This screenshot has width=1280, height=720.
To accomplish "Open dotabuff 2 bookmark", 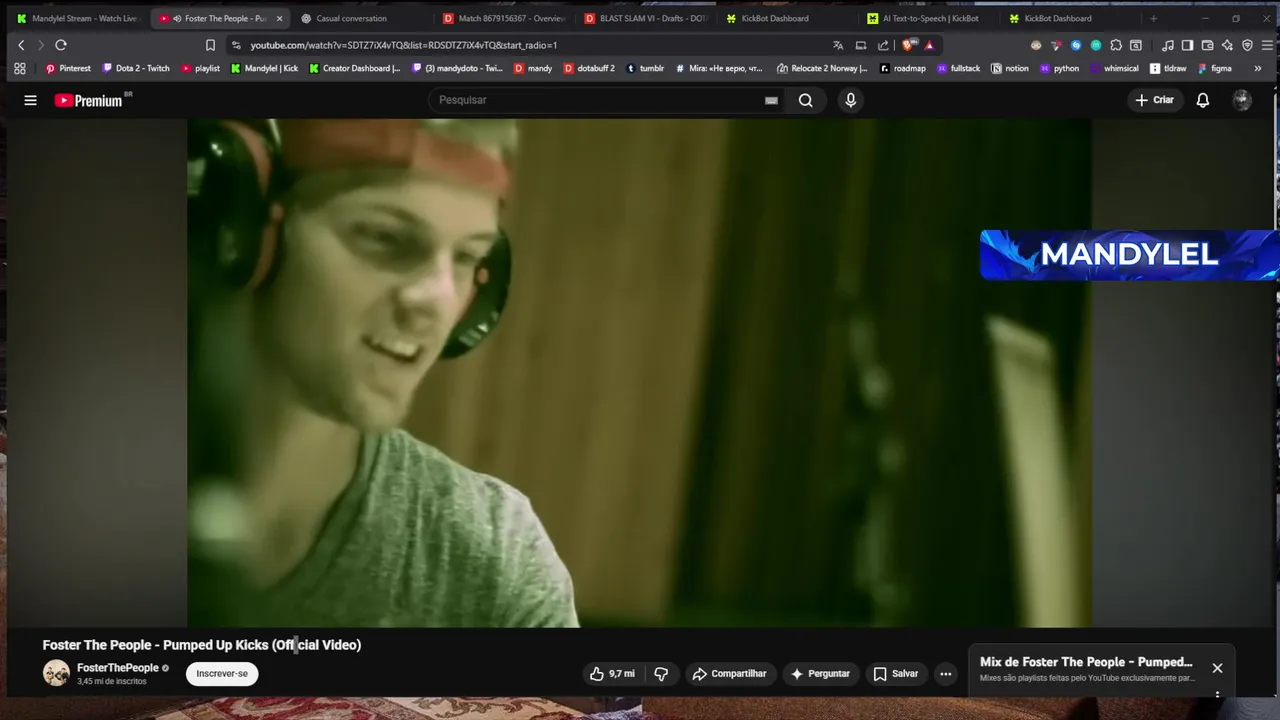I will (x=589, y=68).
